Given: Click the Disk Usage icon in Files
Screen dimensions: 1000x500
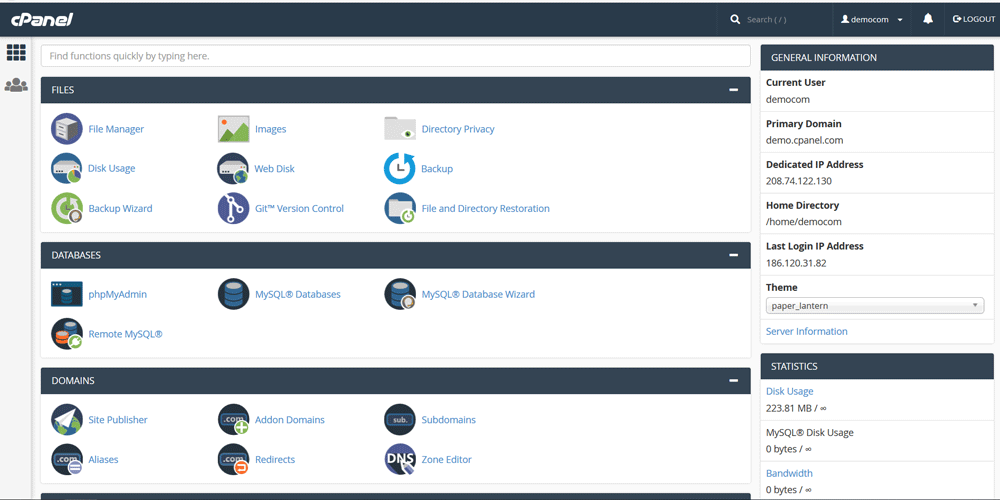Looking at the screenshot, I should pos(66,168).
